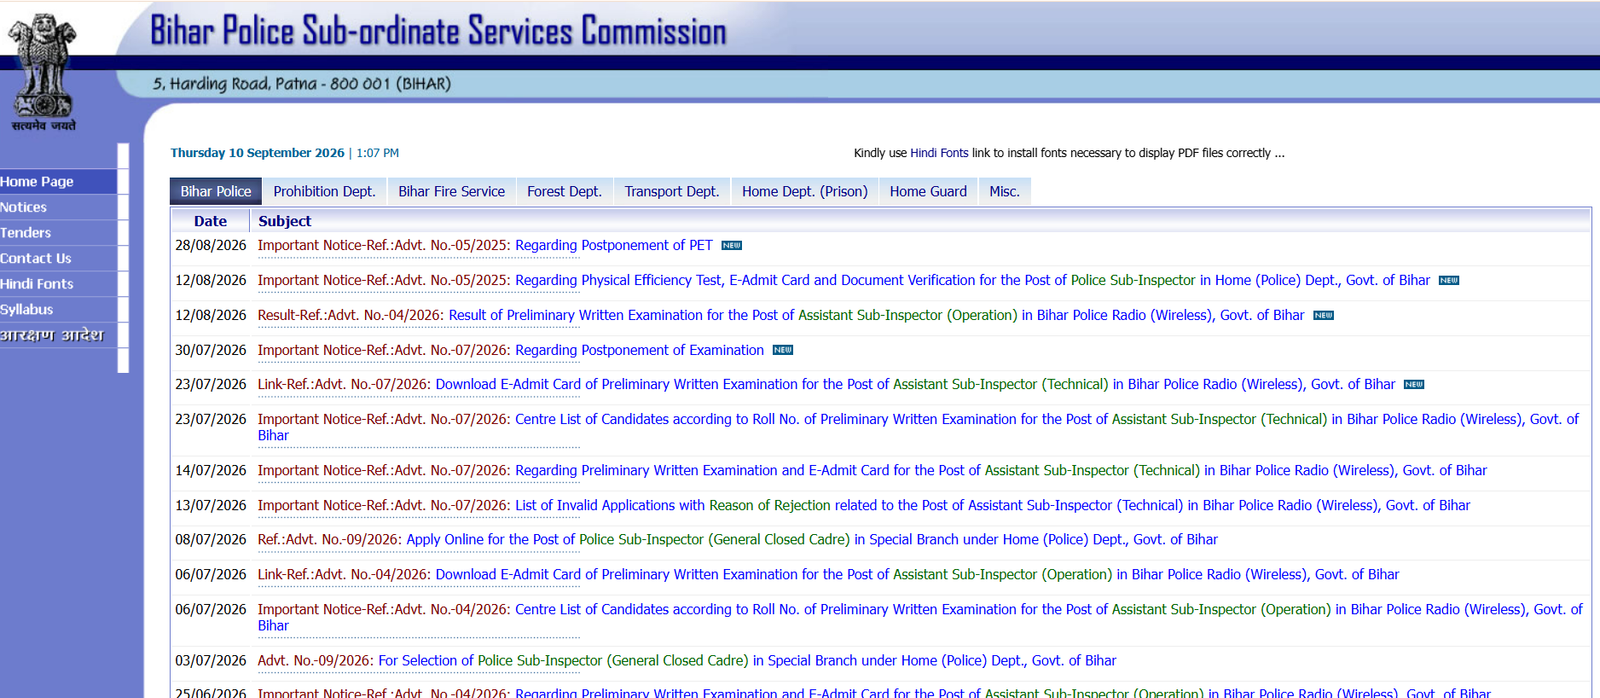Click NEW badge beside Postponement of PET notice
Screen dimensions: 1600x698
click(732, 246)
